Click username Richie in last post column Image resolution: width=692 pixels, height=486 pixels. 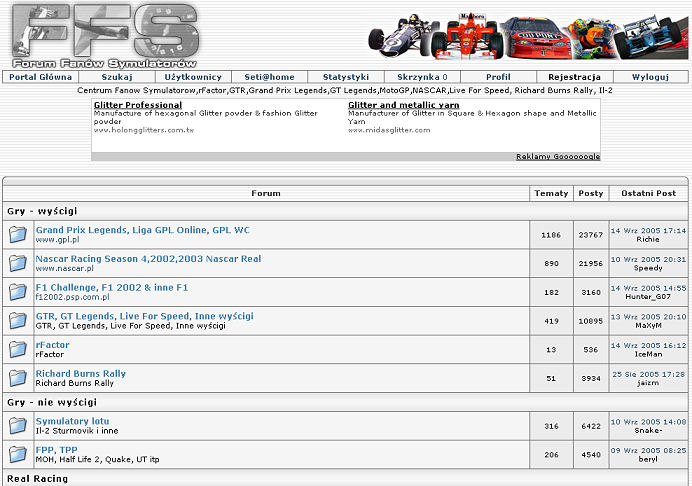[x=648, y=239]
